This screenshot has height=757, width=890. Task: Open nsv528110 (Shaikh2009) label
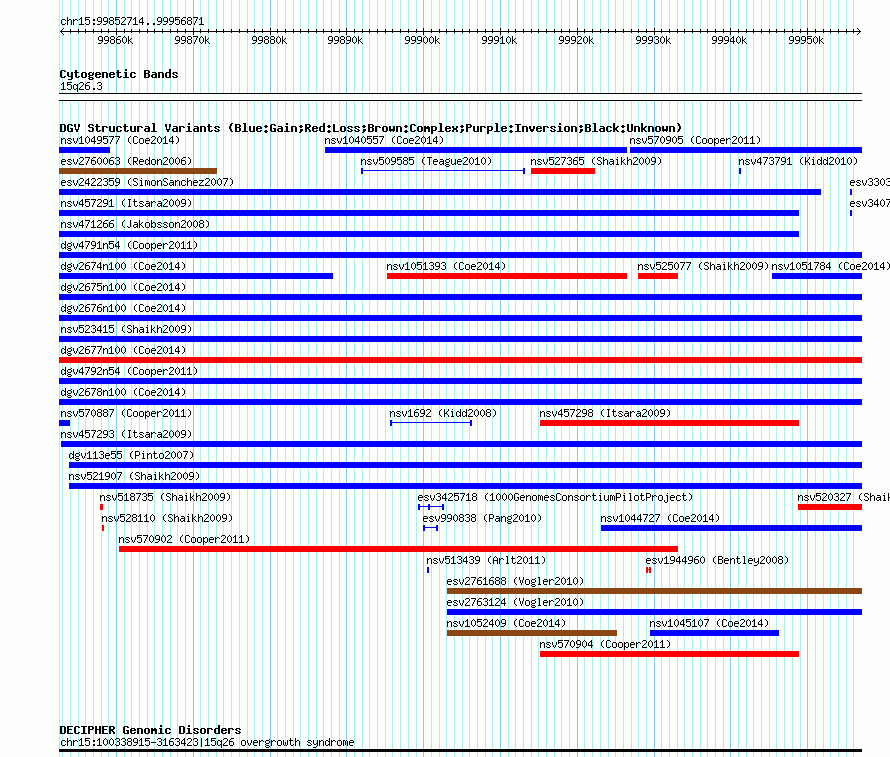click(167, 518)
